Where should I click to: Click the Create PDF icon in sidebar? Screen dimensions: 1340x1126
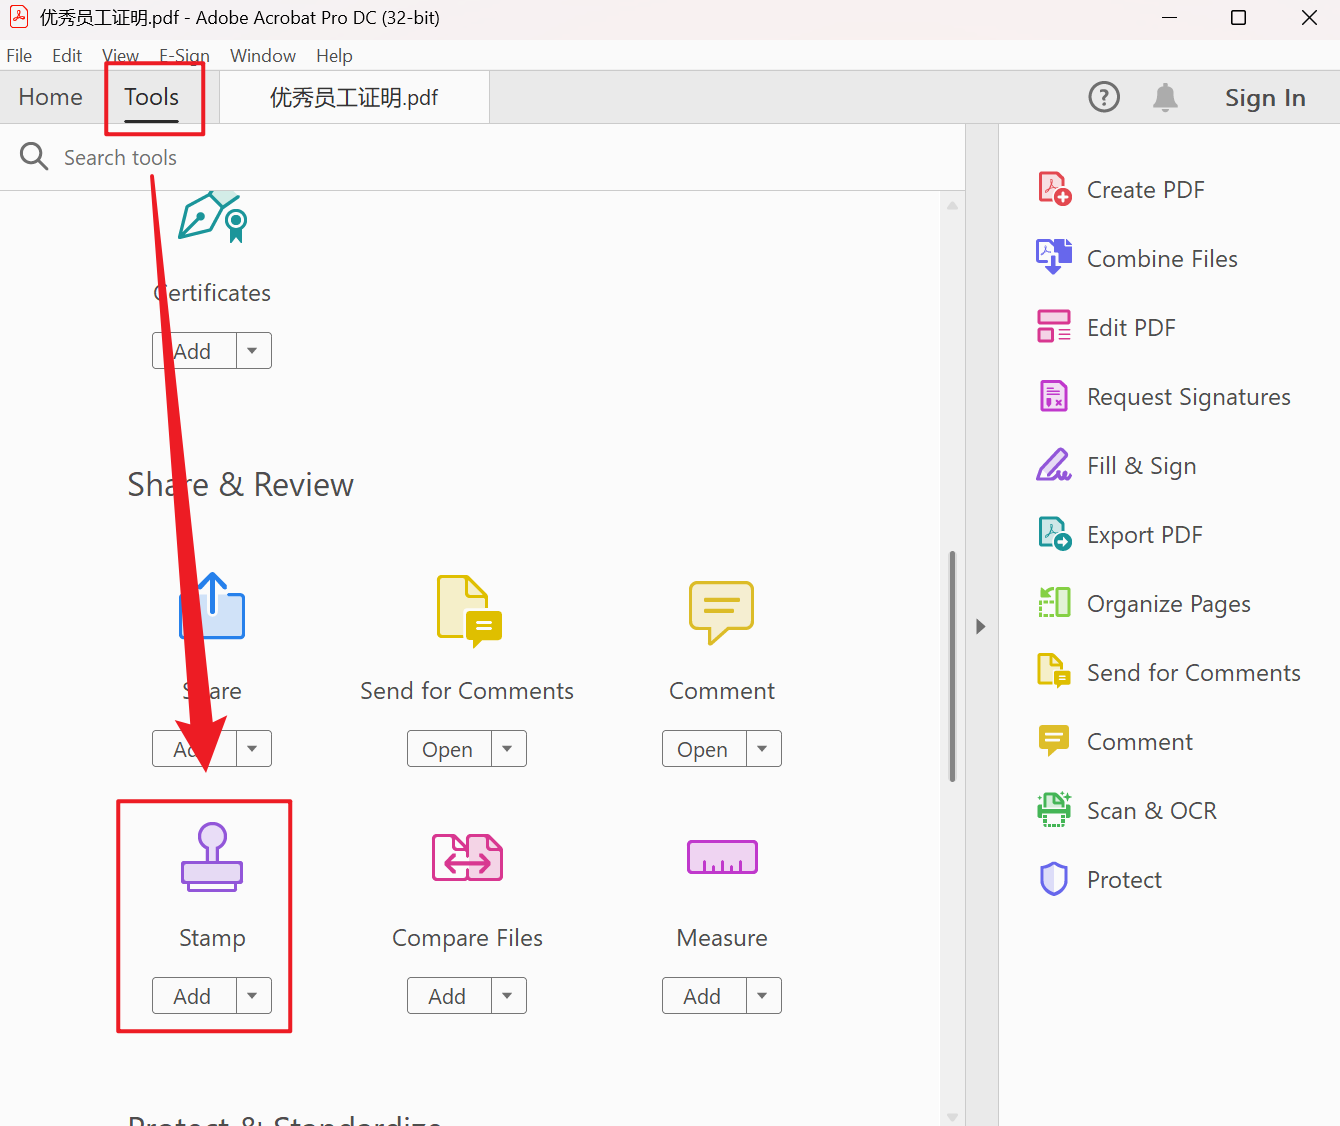pyautogui.click(x=1054, y=189)
